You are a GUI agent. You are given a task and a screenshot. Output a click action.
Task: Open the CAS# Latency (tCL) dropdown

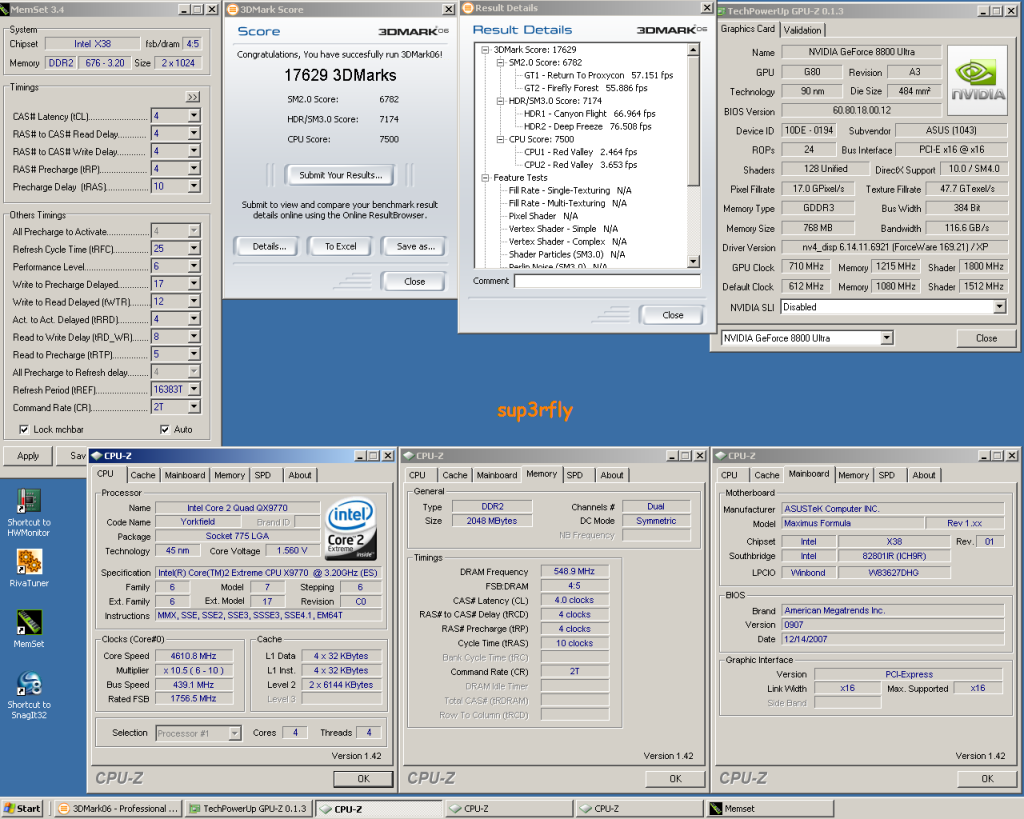[x=193, y=116]
